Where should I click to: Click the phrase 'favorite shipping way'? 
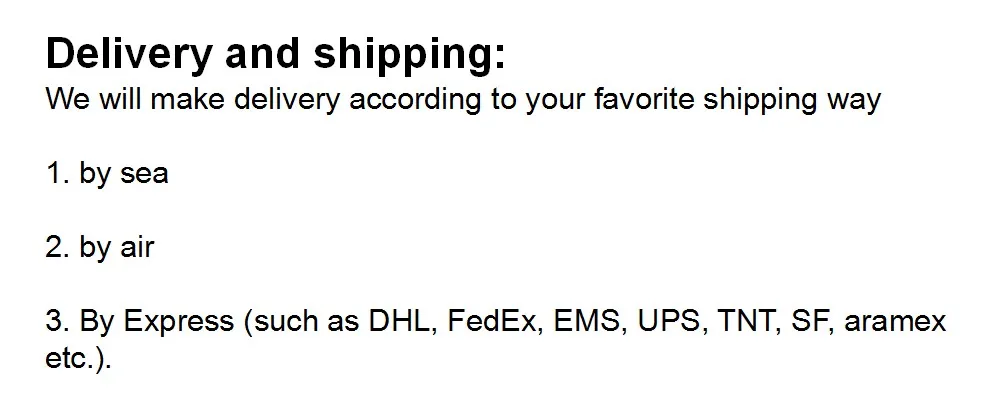click(x=738, y=100)
